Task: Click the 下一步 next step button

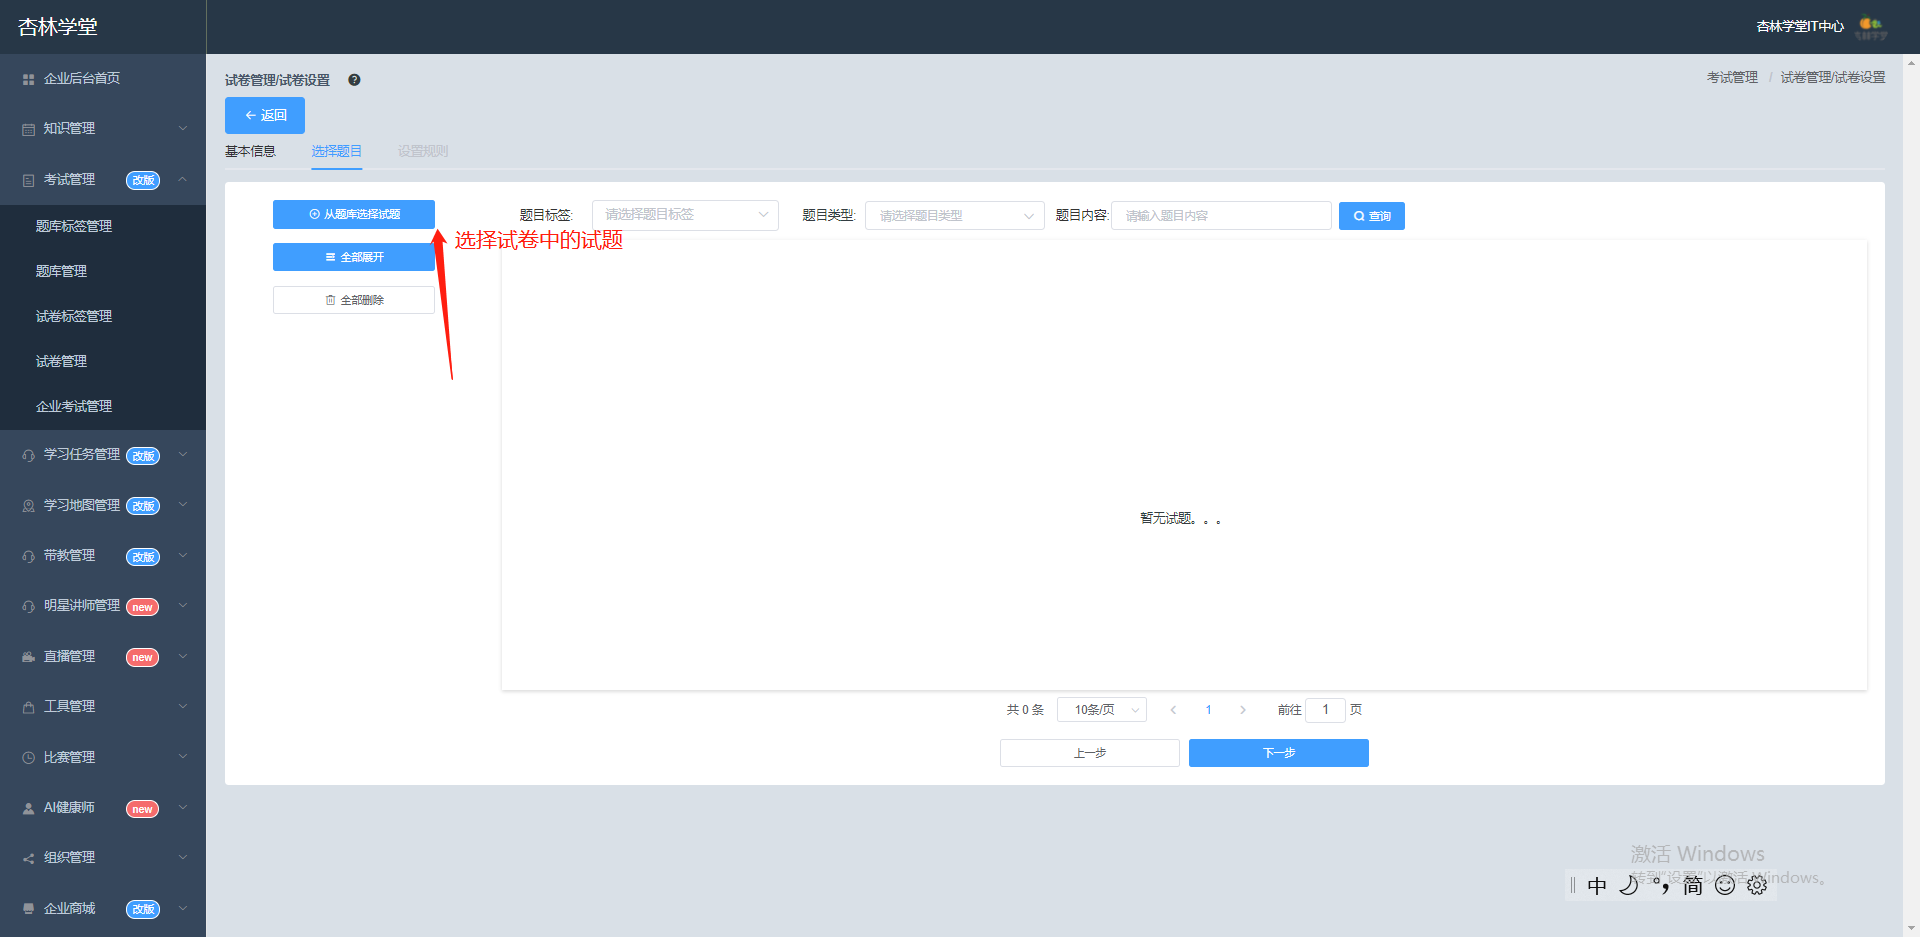Action: pos(1279,753)
